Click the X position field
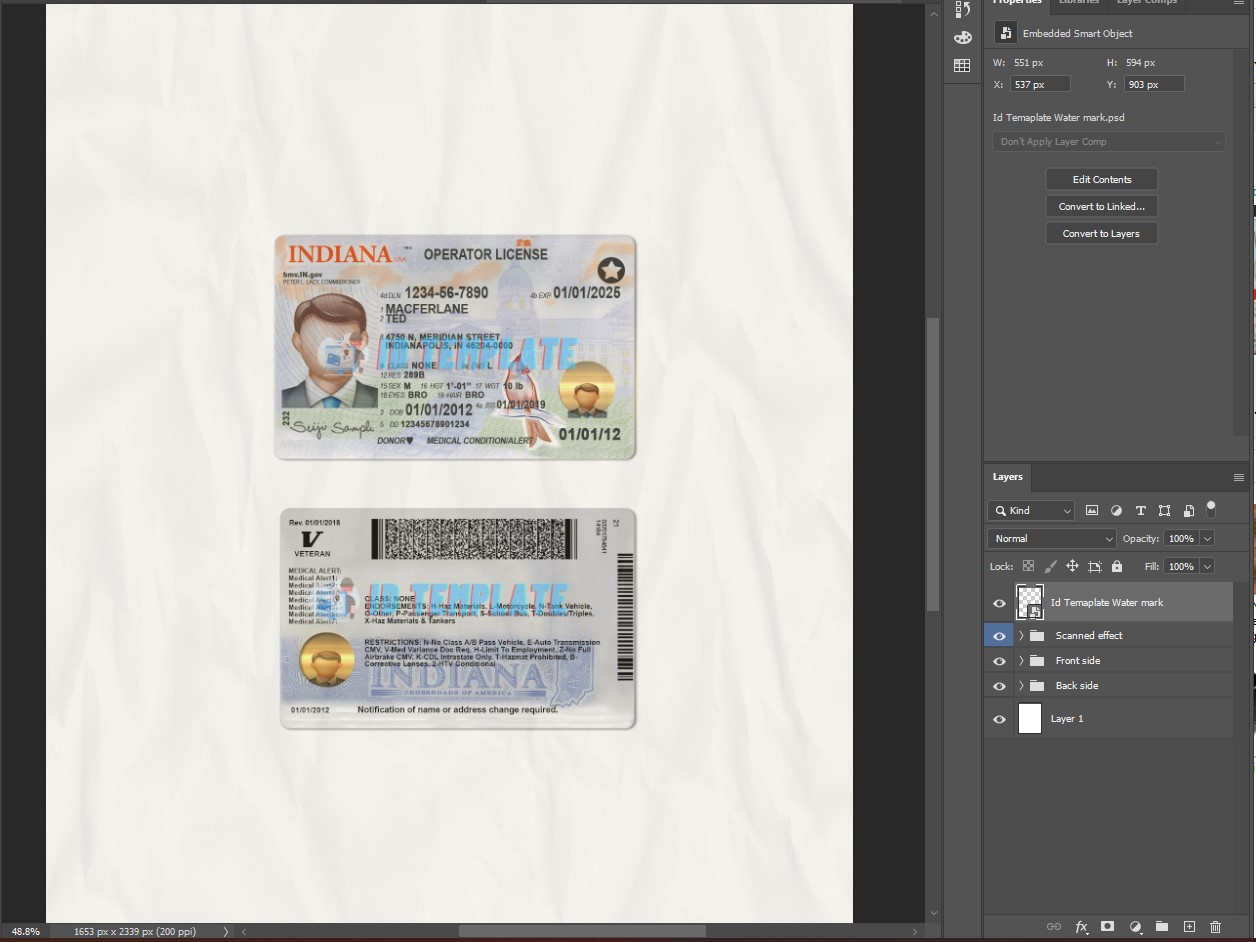Image resolution: width=1256 pixels, height=942 pixels. coord(1040,84)
